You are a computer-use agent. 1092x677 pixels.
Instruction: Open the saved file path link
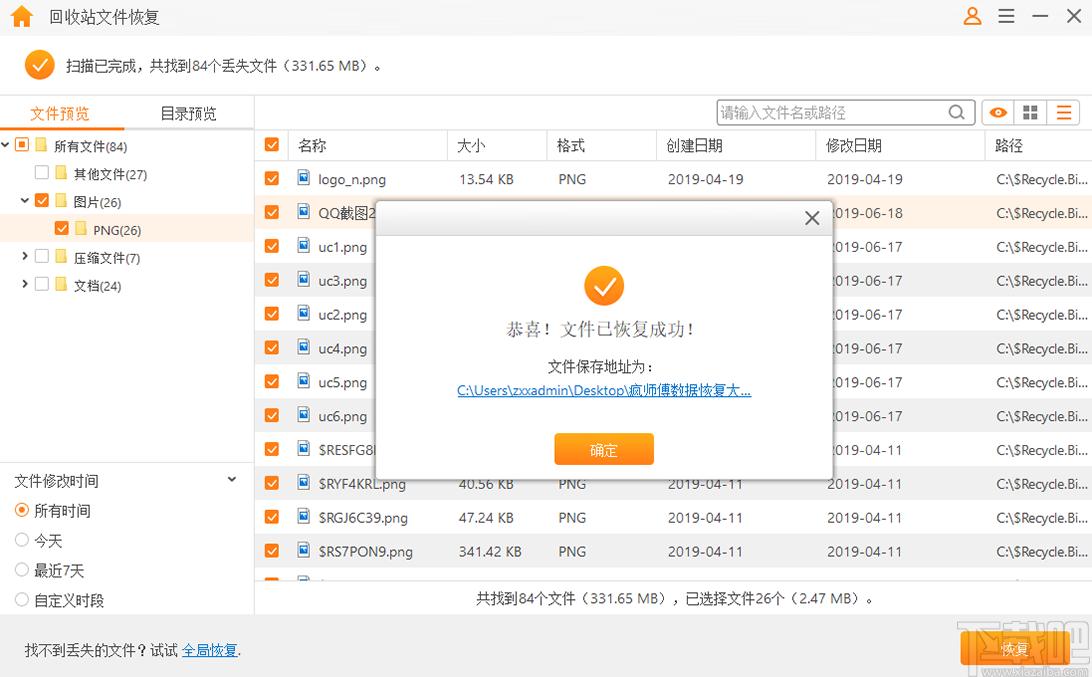[604, 391]
